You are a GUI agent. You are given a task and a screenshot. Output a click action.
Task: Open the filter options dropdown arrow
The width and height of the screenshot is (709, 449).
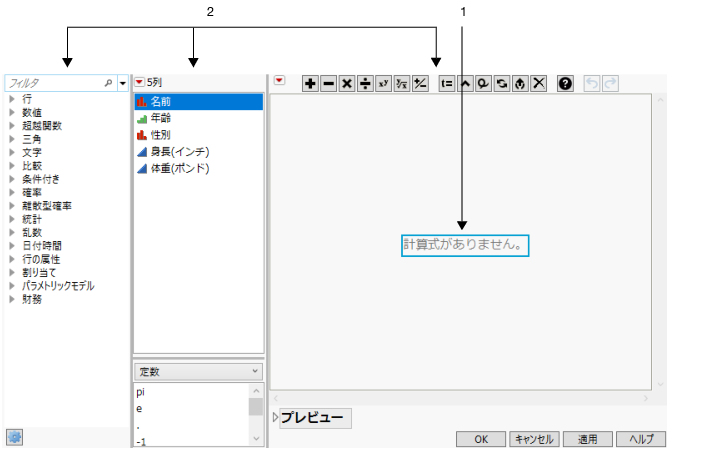point(123,83)
